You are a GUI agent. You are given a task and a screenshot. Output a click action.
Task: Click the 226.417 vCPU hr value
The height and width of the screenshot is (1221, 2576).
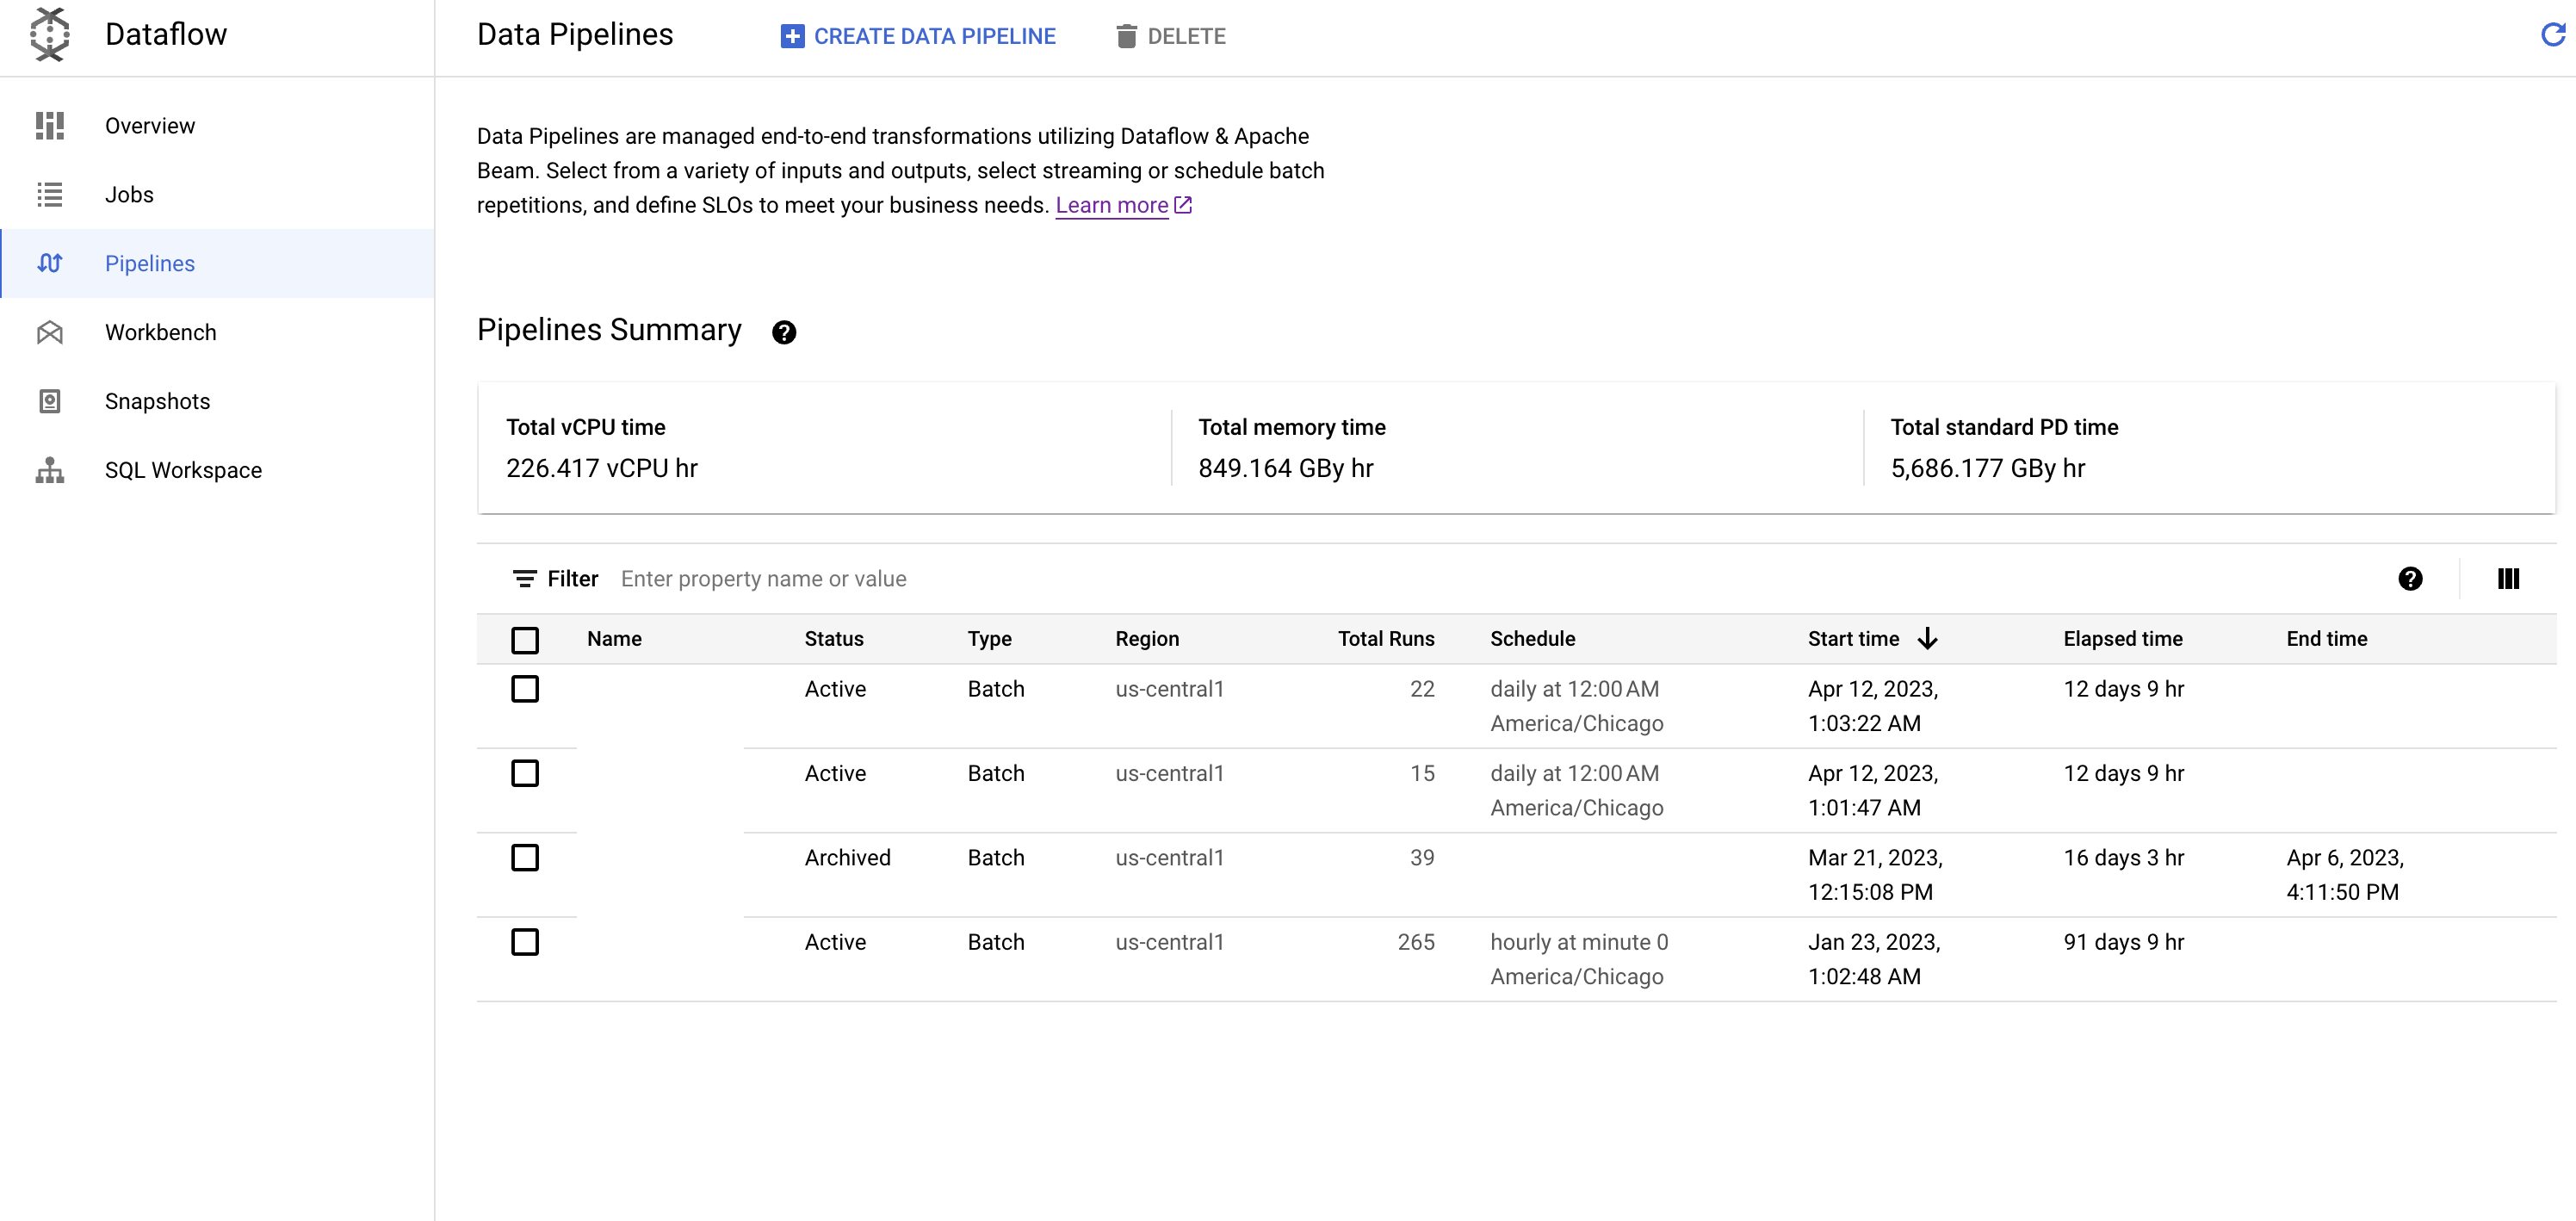tap(602, 468)
